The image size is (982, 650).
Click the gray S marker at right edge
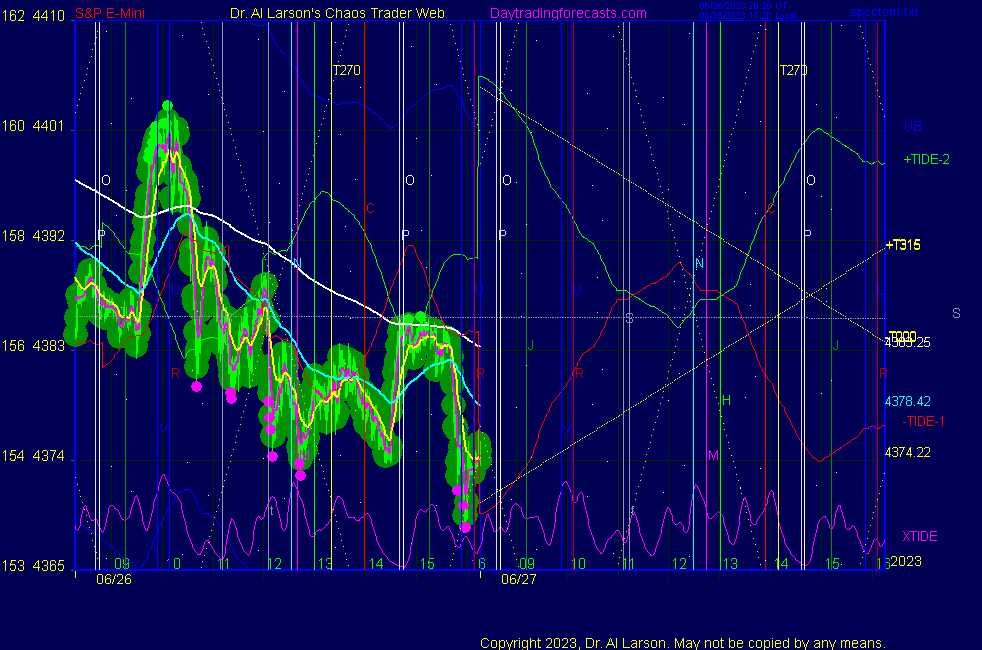pyautogui.click(x=956, y=314)
